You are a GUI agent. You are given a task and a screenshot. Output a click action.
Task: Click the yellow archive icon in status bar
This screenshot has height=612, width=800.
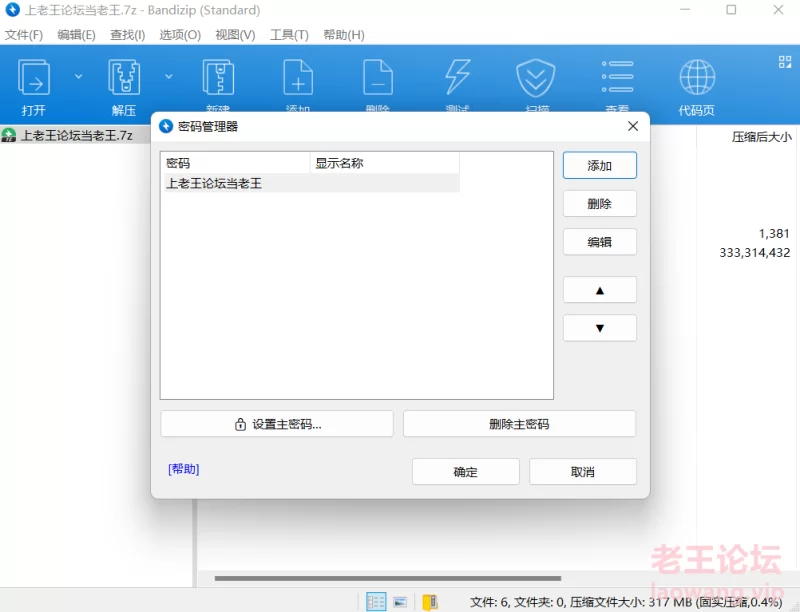[x=430, y=602]
